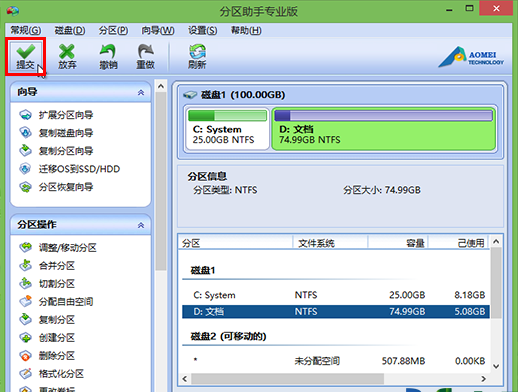The image size is (518, 392).
Task: Click the 磁盘2 (可移动的) group header
Action: click(228, 336)
